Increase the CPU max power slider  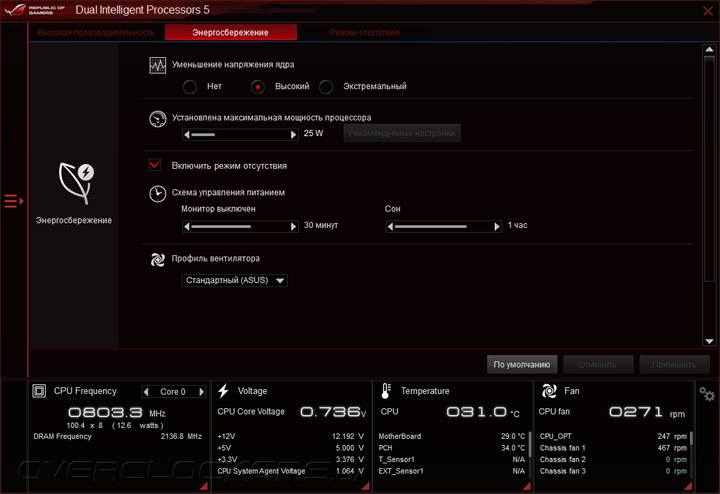click(x=293, y=135)
